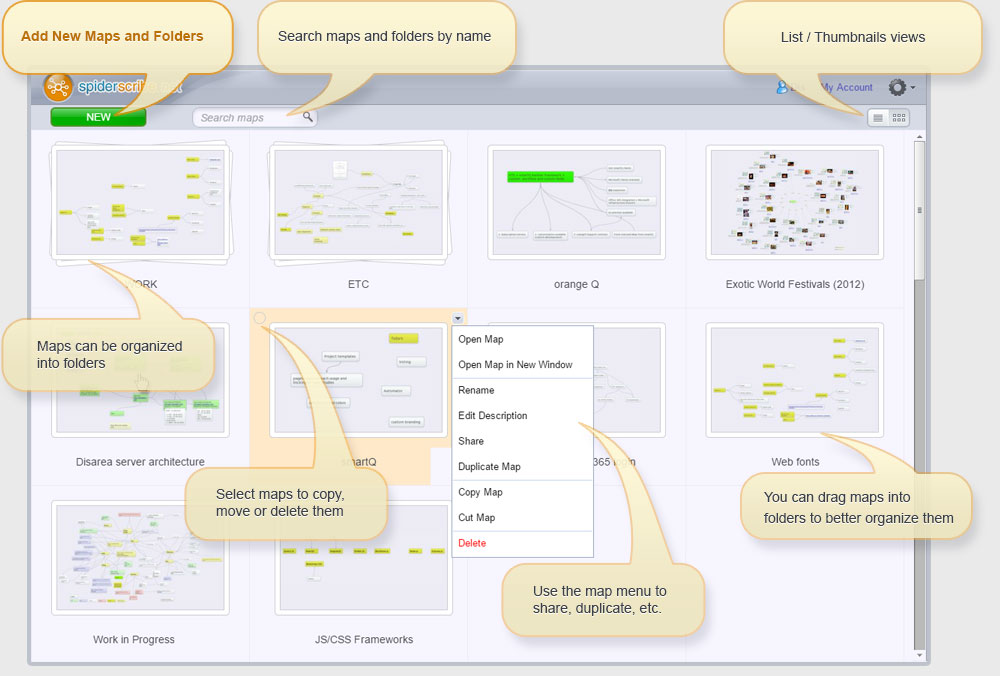The height and width of the screenshot is (676, 1000).
Task: Open the My Account link
Action: pos(847,88)
